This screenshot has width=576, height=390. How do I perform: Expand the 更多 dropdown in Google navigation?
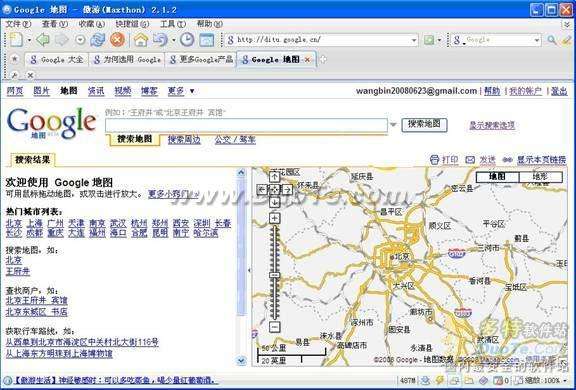click(x=192, y=91)
